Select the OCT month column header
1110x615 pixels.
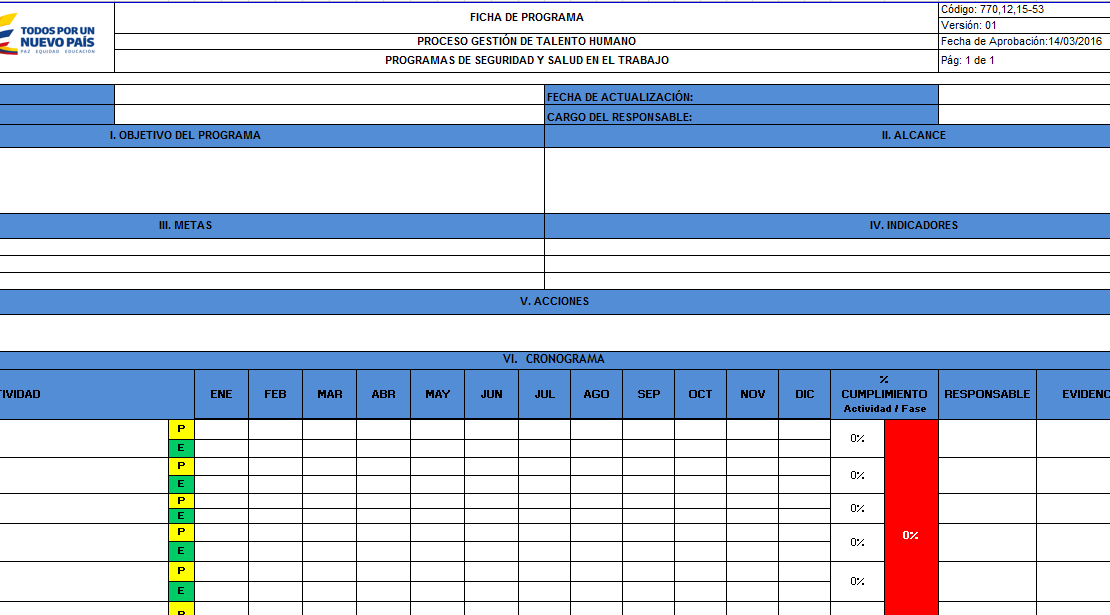coord(701,394)
